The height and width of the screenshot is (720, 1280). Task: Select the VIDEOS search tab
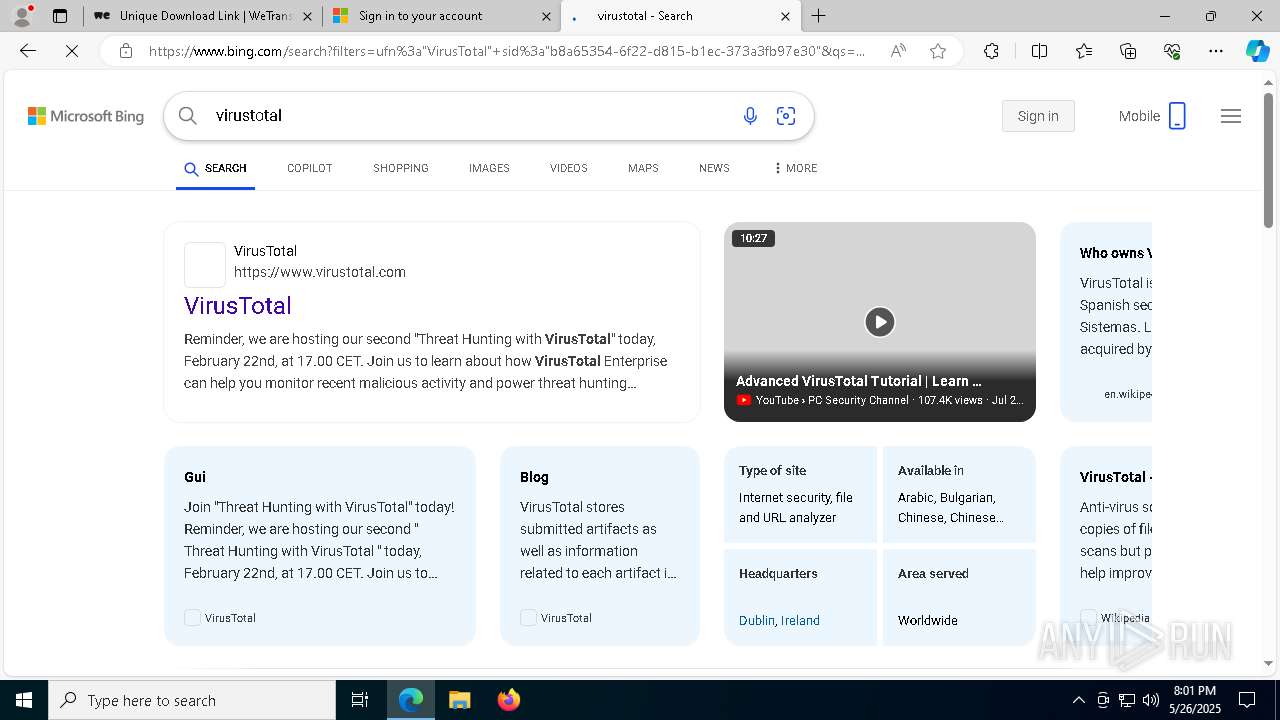(569, 168)
